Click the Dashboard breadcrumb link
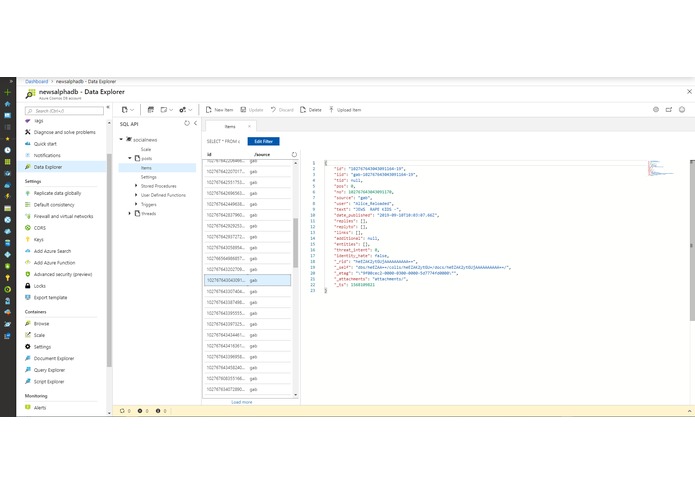Viewport: 695px width, 494px height. pos(36,82)
